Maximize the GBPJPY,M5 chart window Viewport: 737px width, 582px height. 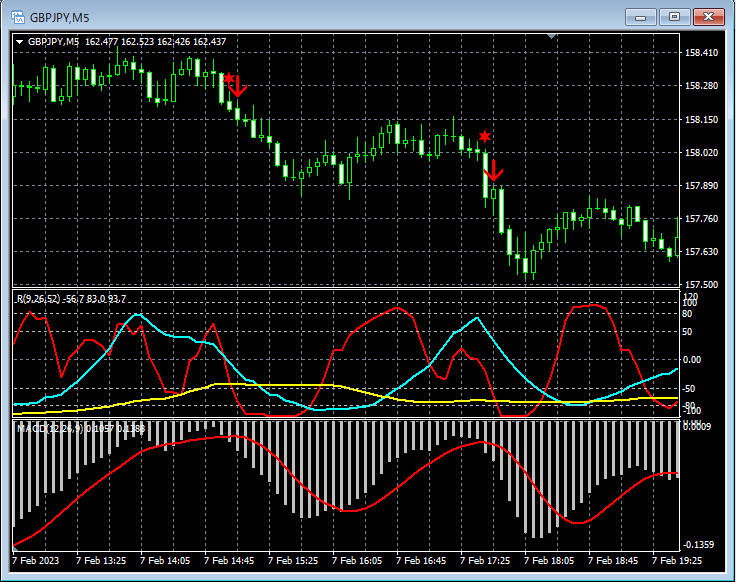(x=674, y=17)
